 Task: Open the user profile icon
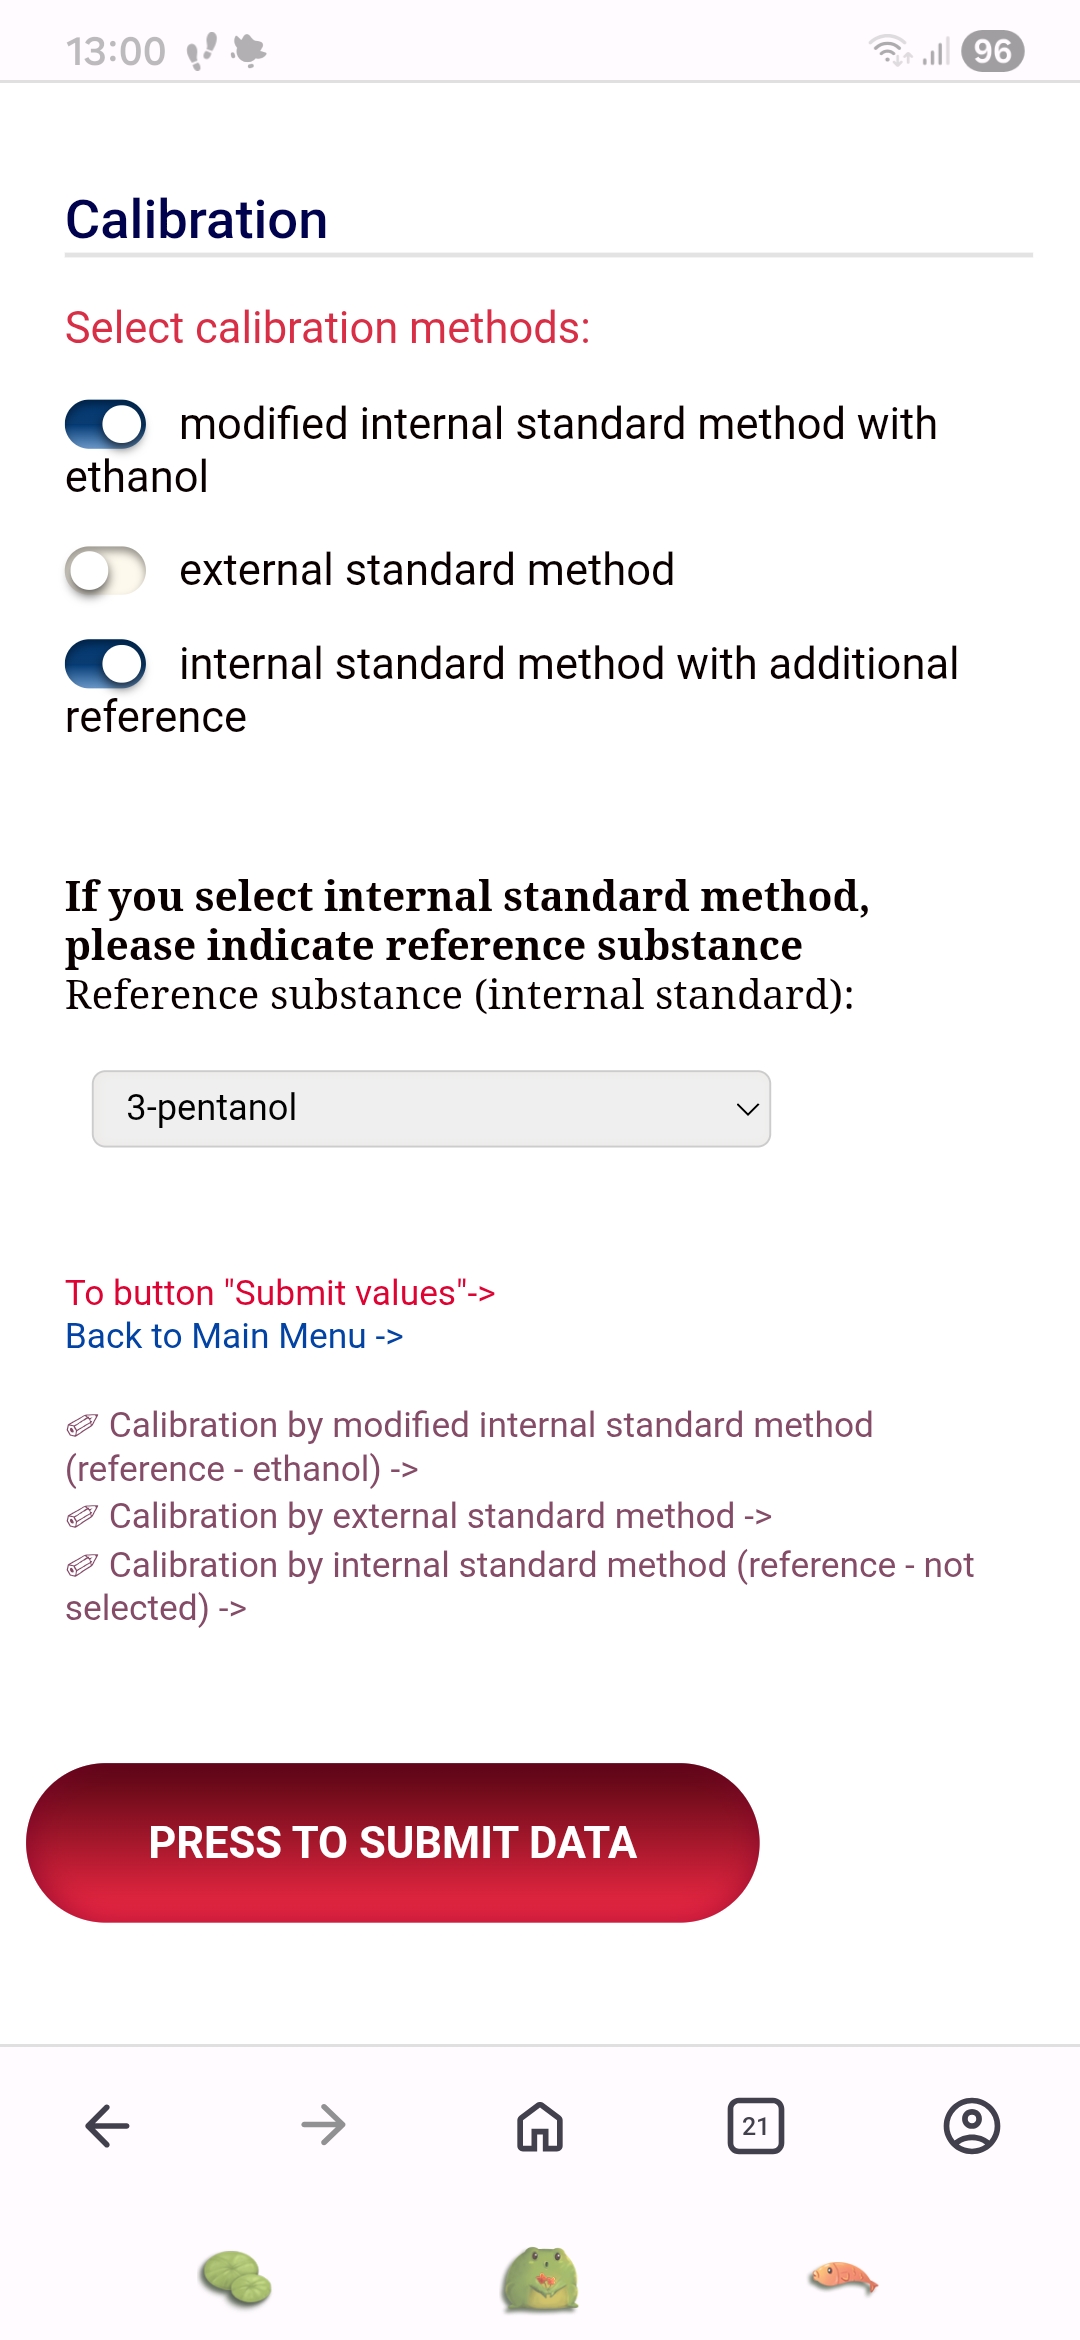(x=971, y=2126)
